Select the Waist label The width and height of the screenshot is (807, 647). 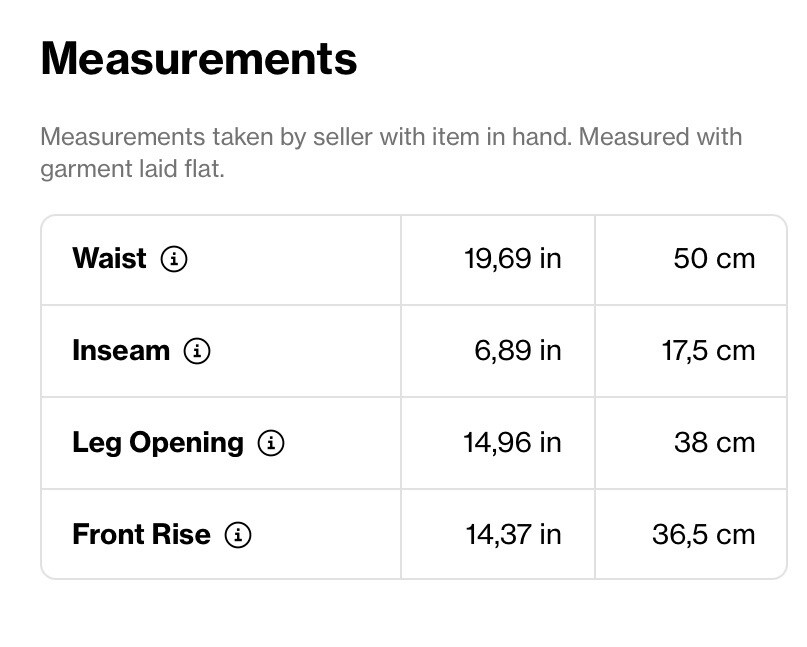tap(109, 258)
